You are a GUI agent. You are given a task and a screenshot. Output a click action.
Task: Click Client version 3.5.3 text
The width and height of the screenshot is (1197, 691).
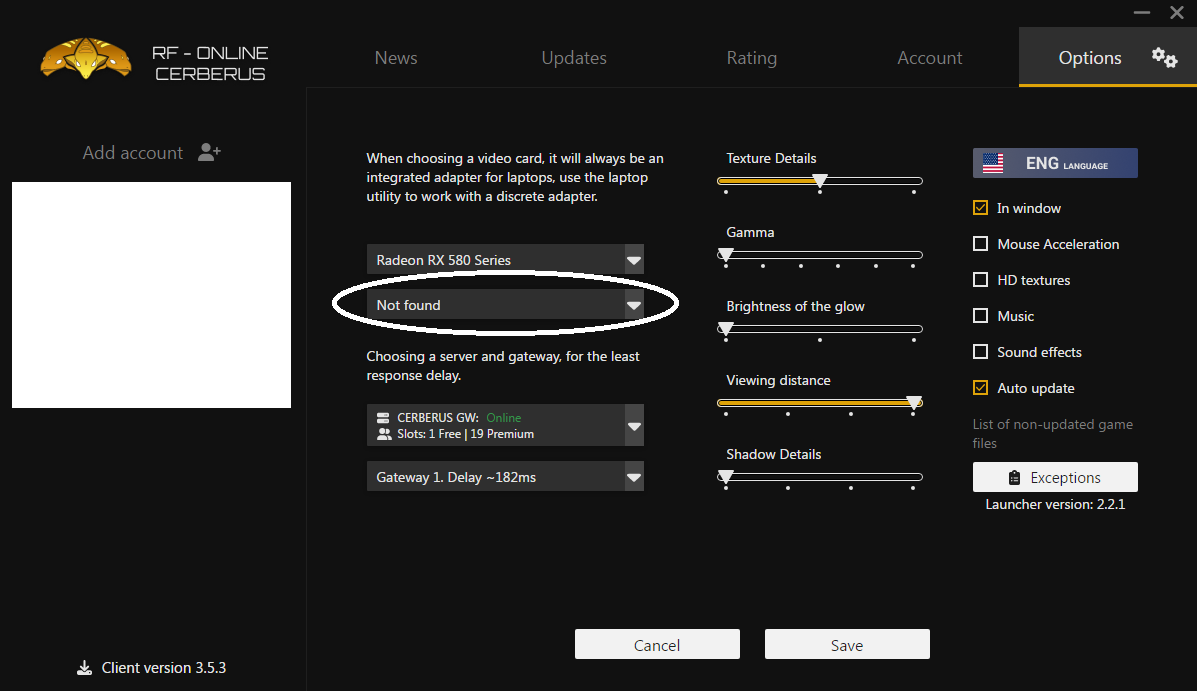[x=163, y=668]
